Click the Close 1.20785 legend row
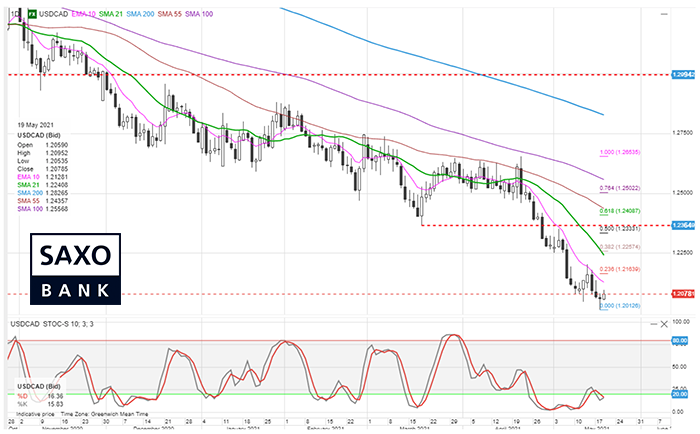Viewport: 700px width, 434px height. [42, 169]
